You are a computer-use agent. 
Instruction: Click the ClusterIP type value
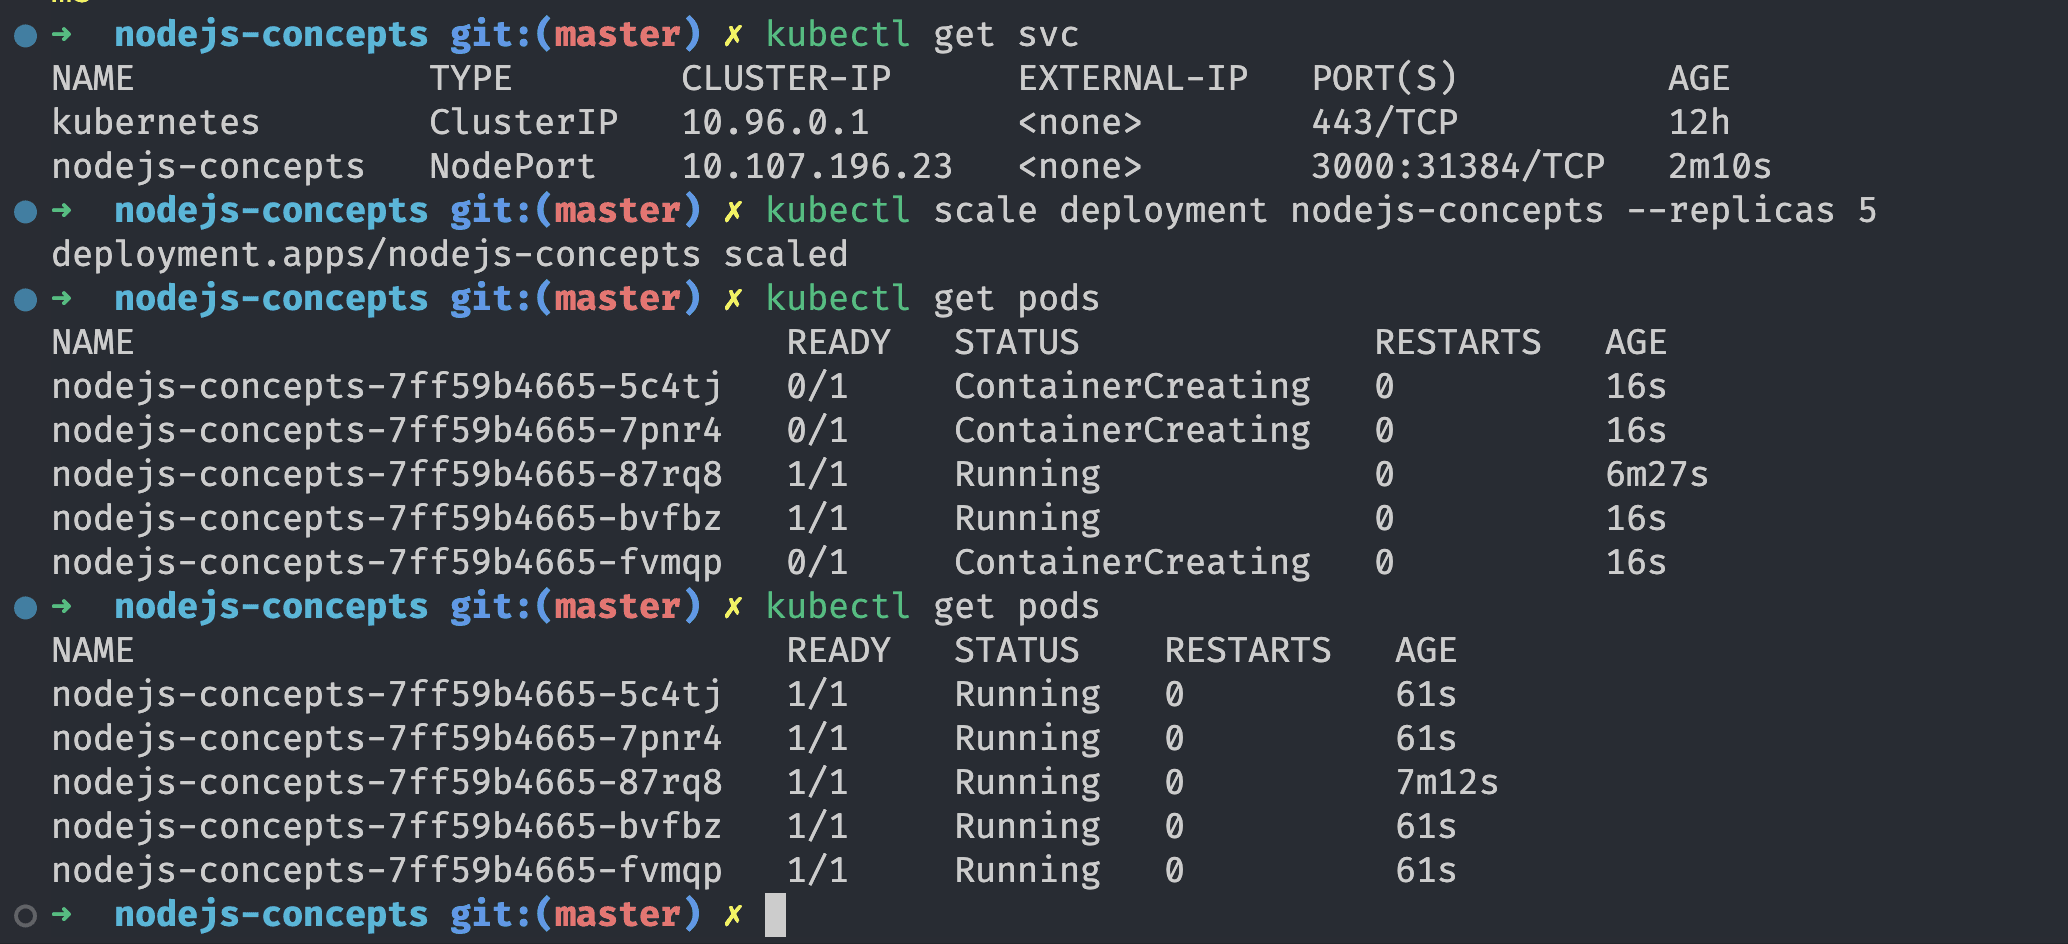click(x=524, y=122)
